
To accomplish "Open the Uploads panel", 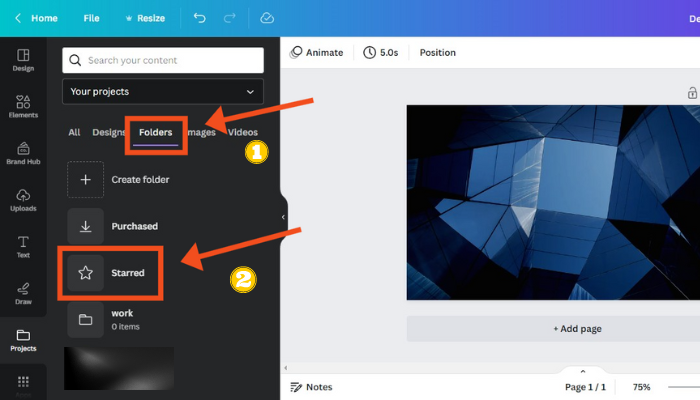I will (23, 200).
